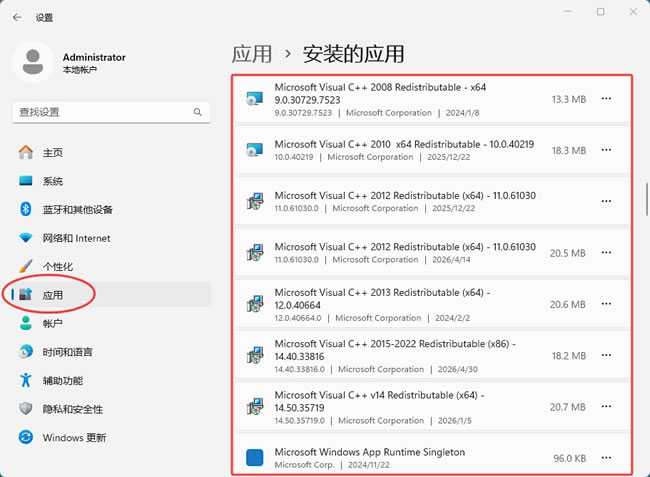The image size is (650, 477).
Task: Click icon of Visual C++ 2012 dated 2026/4/14
Action: 255,252
